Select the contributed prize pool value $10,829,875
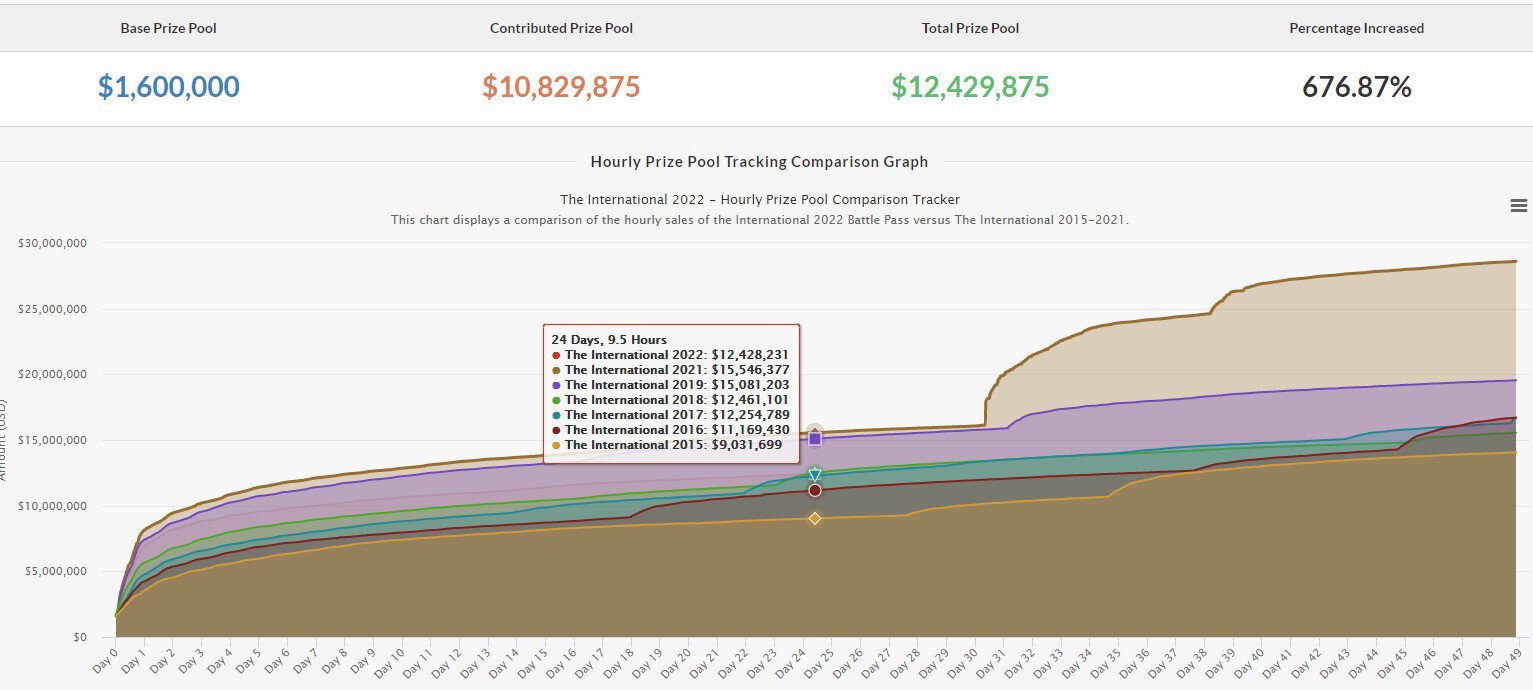 pyautogui.click(x=561, y=87)
